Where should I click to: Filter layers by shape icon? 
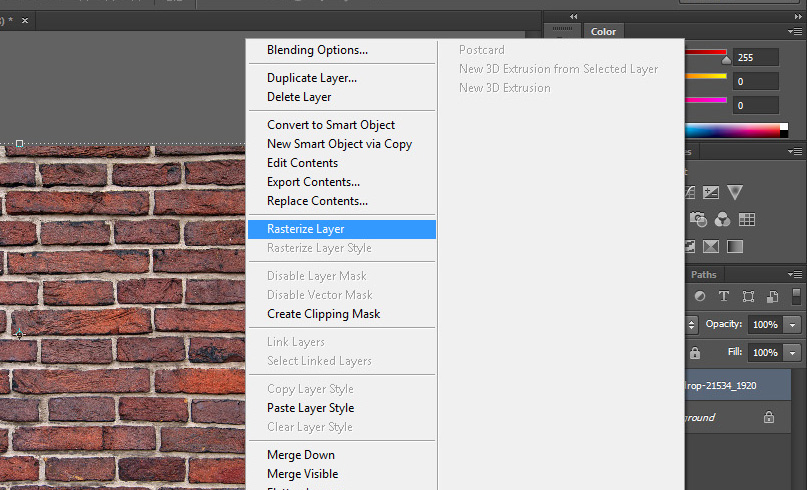tap(746, 297)
